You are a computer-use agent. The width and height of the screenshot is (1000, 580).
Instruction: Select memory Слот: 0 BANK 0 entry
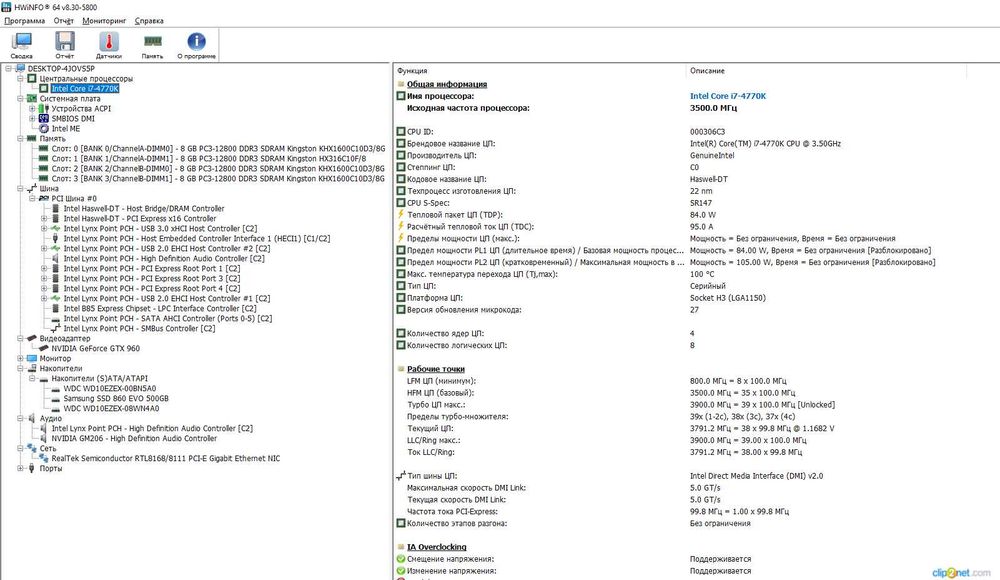click(x=218, y=149)
